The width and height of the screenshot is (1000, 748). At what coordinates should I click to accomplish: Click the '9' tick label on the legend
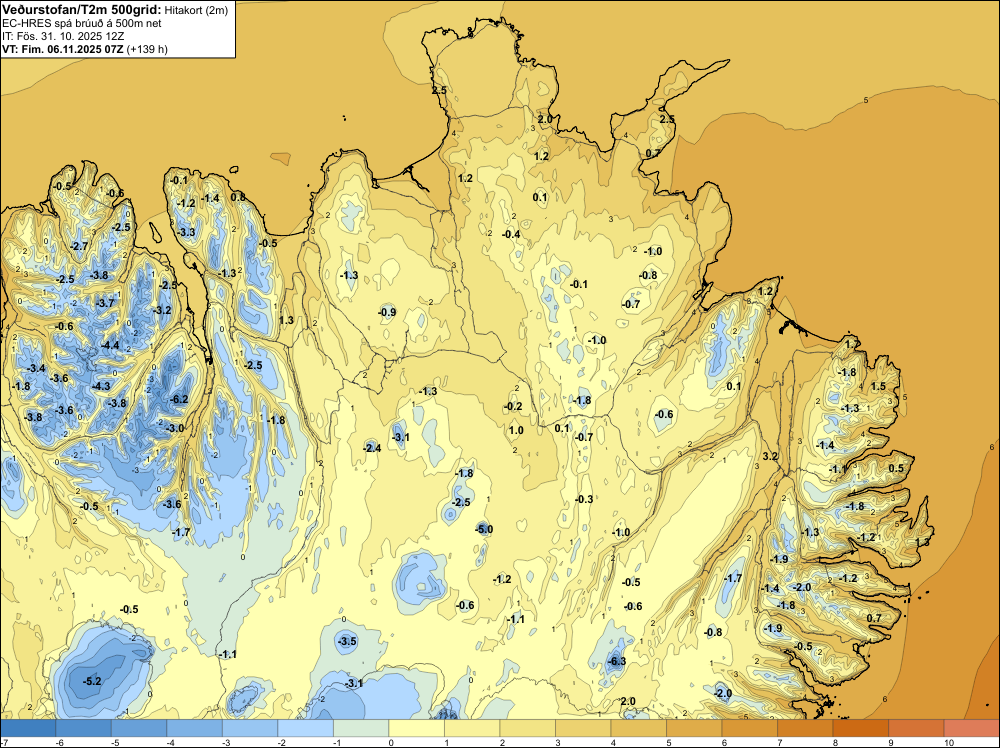890,742
